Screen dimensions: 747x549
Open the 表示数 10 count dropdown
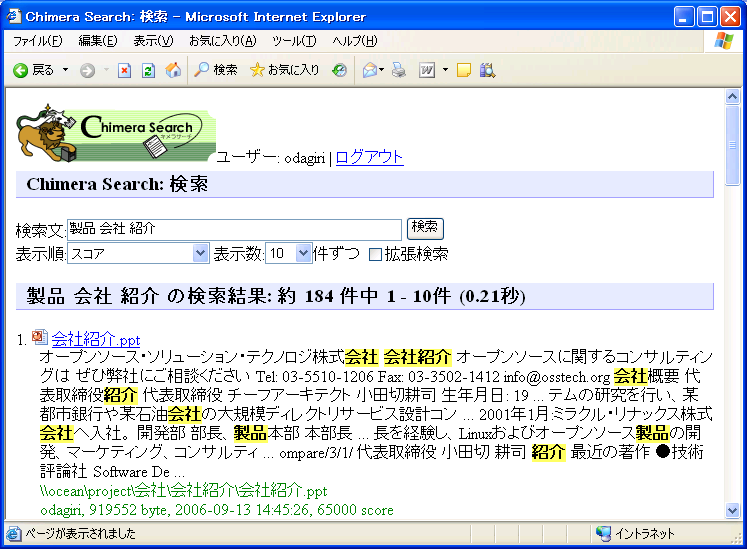tap(289, 253)
